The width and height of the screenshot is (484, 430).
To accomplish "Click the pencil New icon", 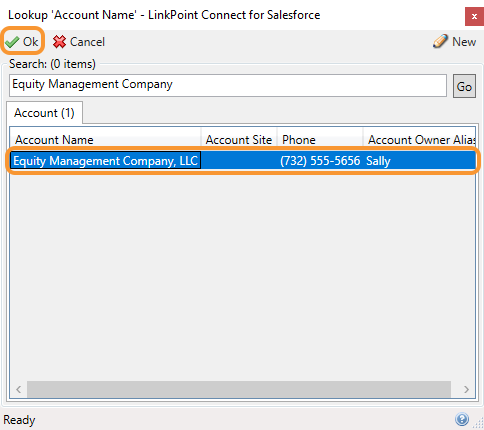I will 441,41.
